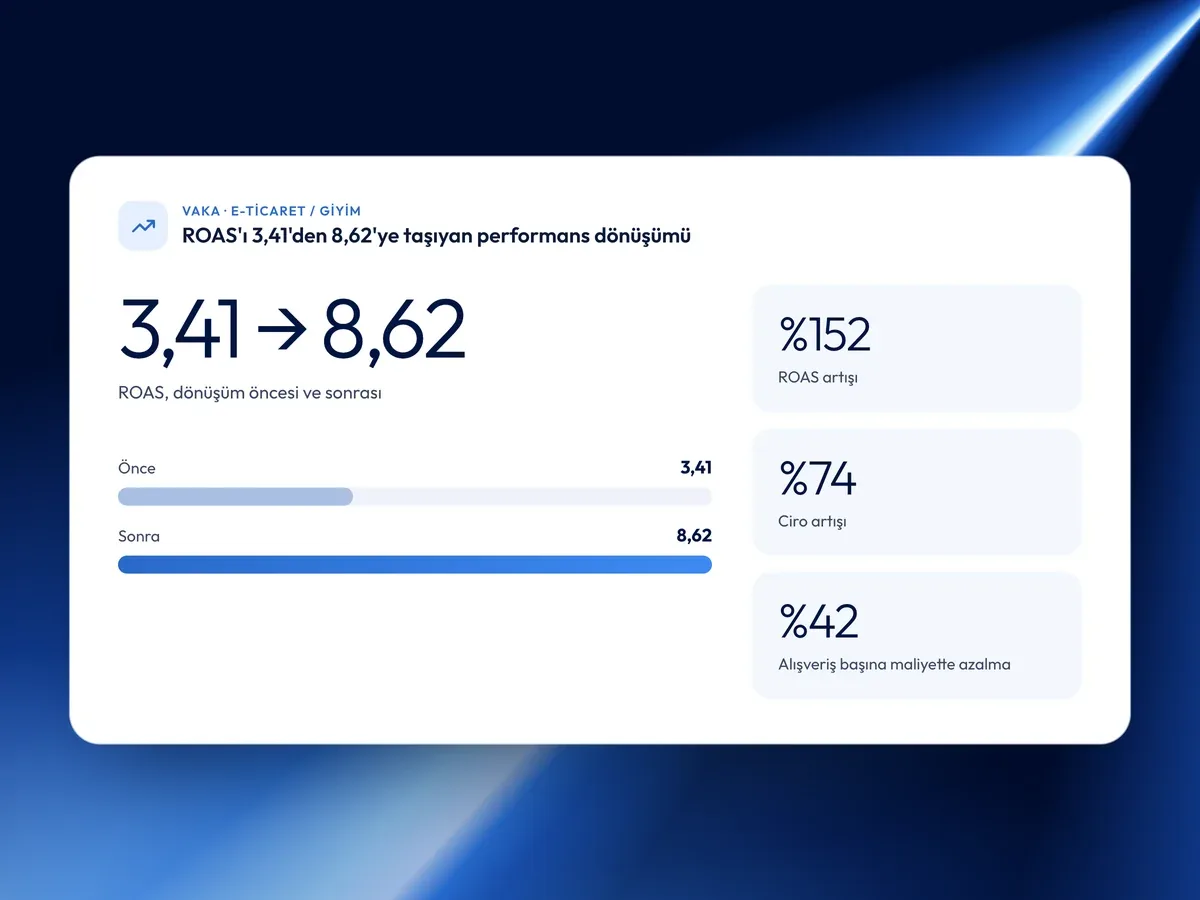Click the Önce progress bar

pos(415,497)
